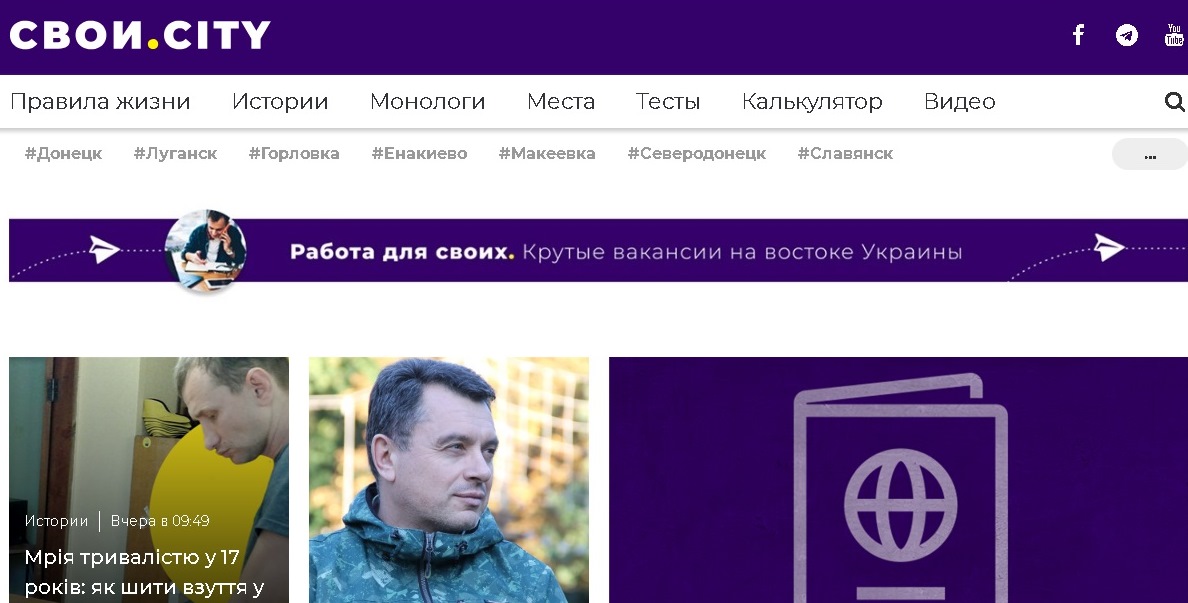
Task: Go to the Истории section
Action: [x=280, y=102]
